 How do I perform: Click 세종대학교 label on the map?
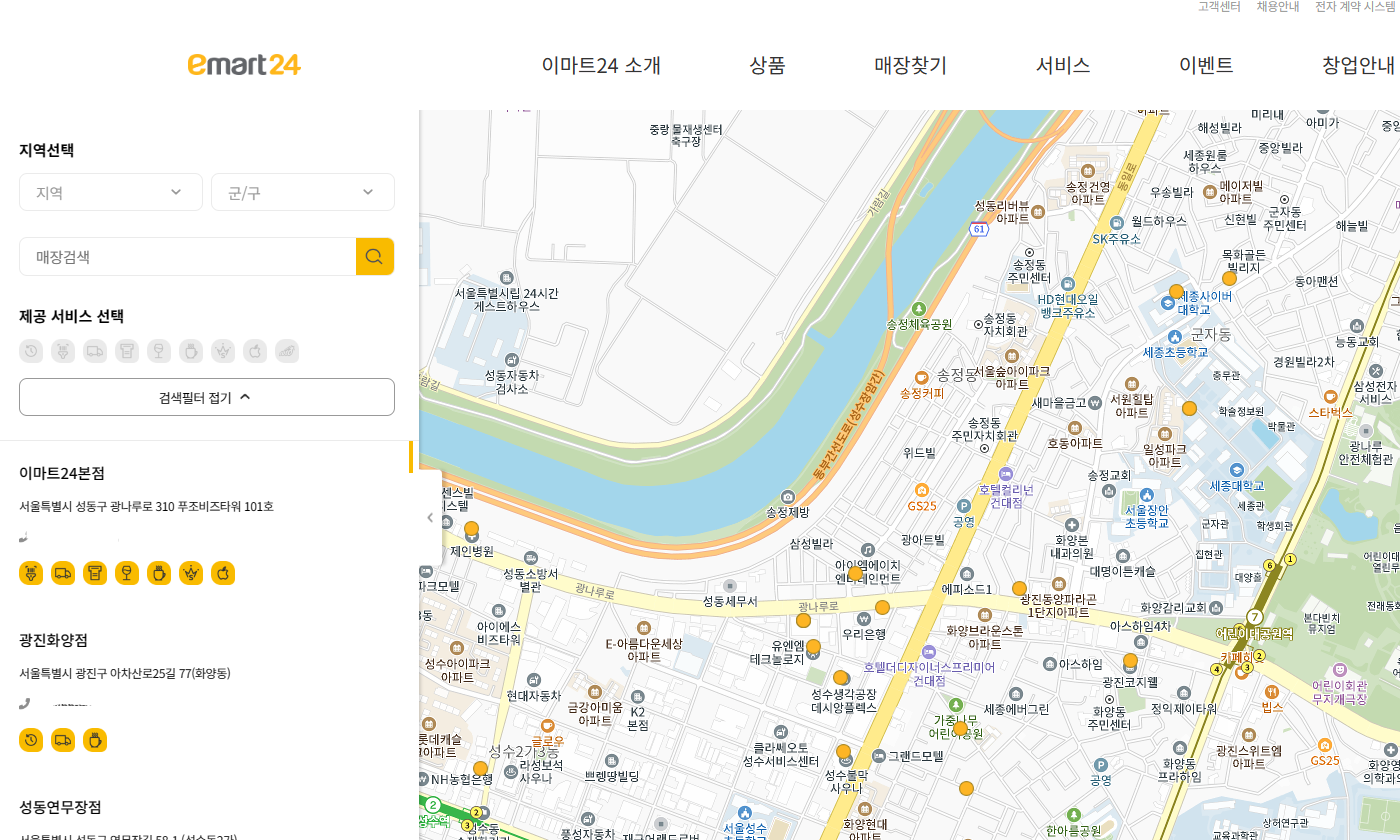click(x=1236, y=486)
